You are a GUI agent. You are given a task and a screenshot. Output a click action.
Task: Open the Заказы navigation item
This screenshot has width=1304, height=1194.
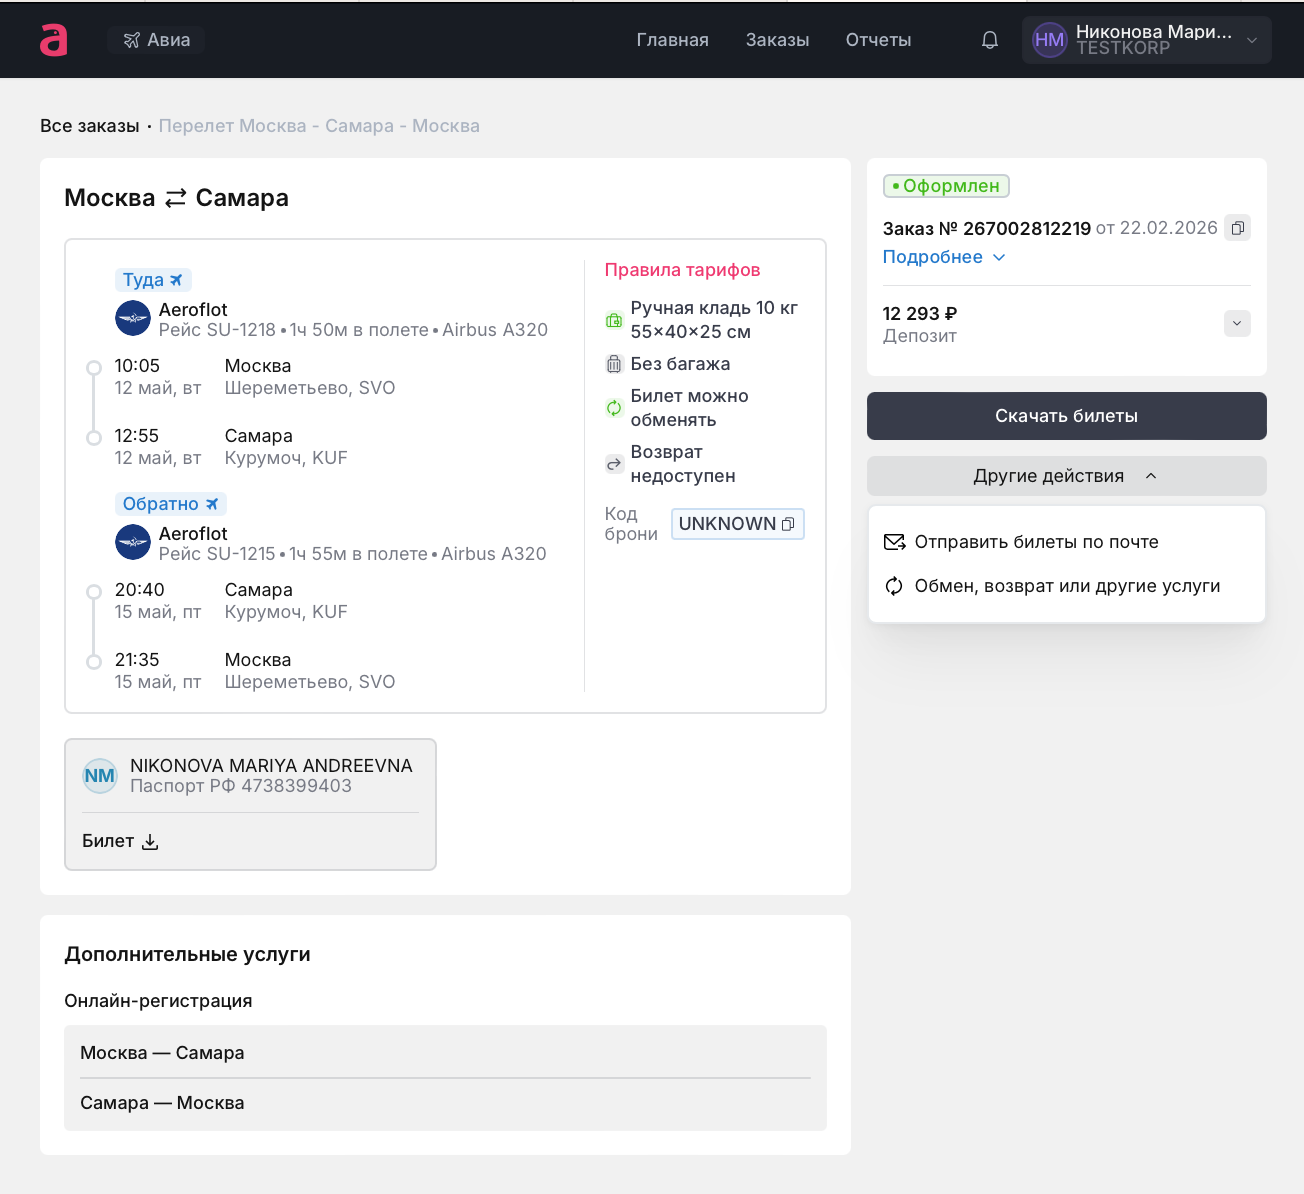pos(777,40)
